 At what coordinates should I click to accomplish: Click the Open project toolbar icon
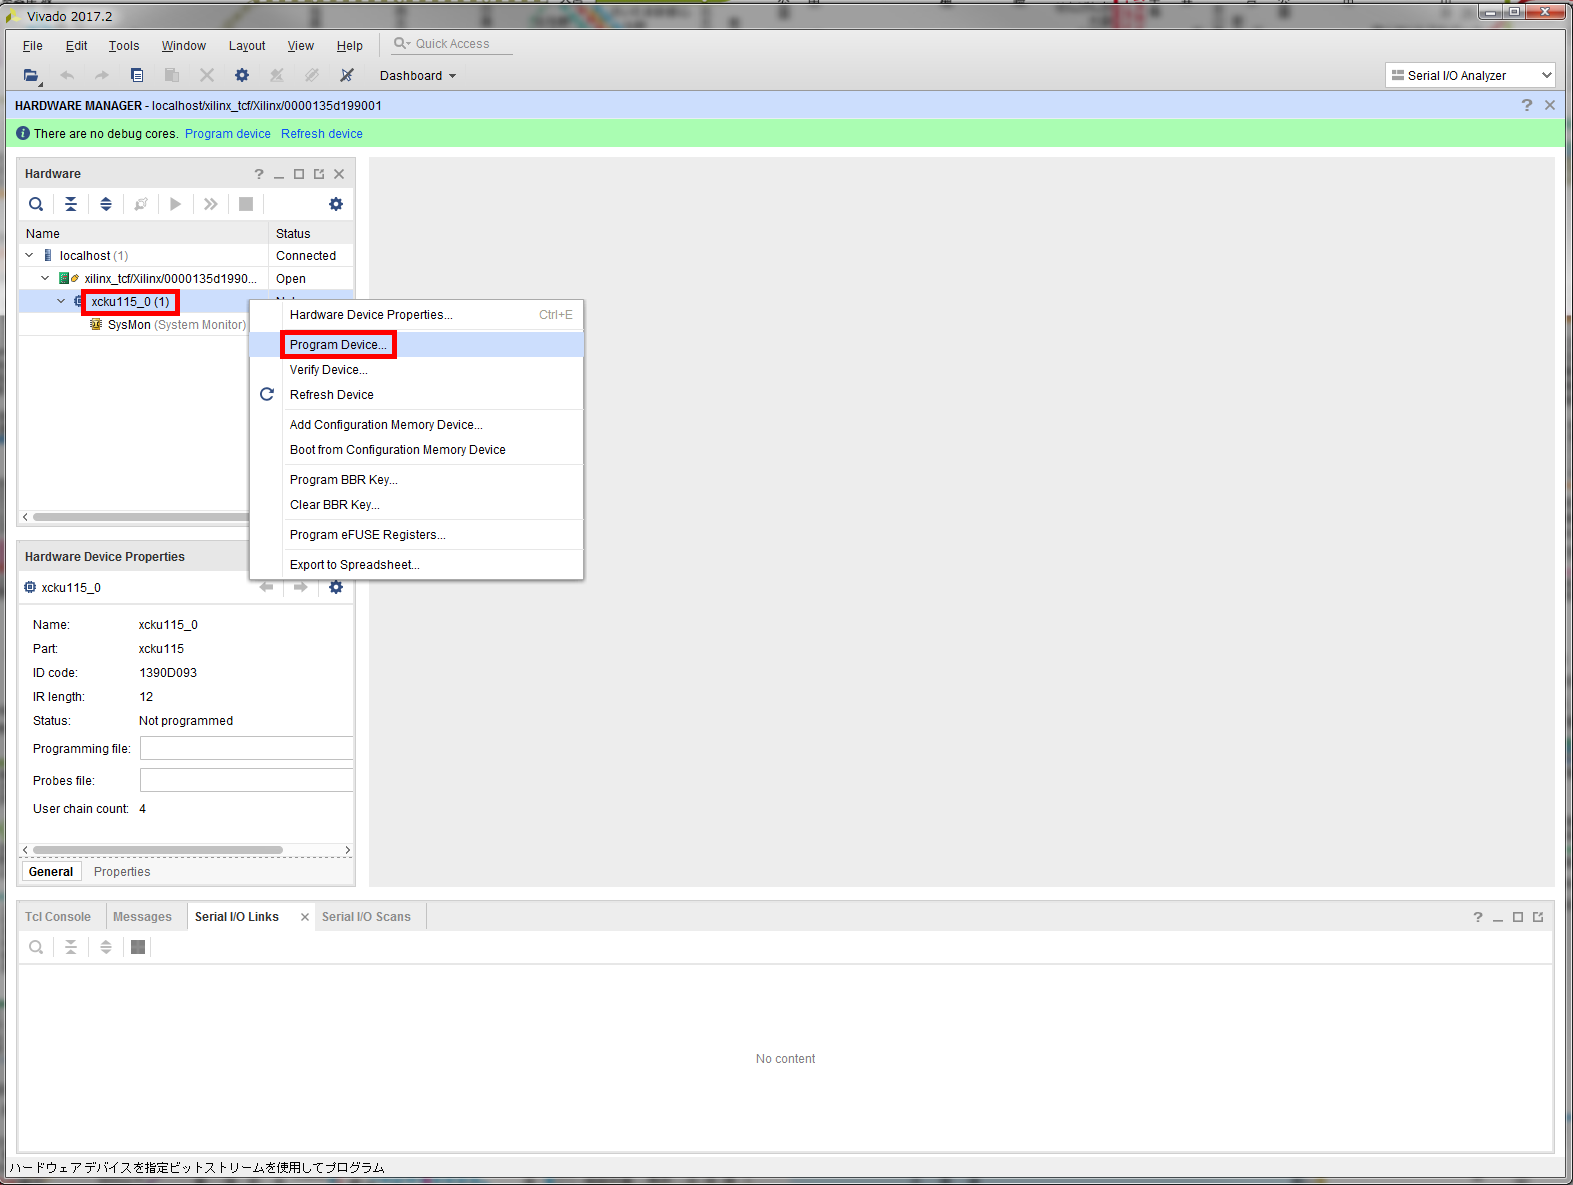pyautogui.click(x=31, y=75)
